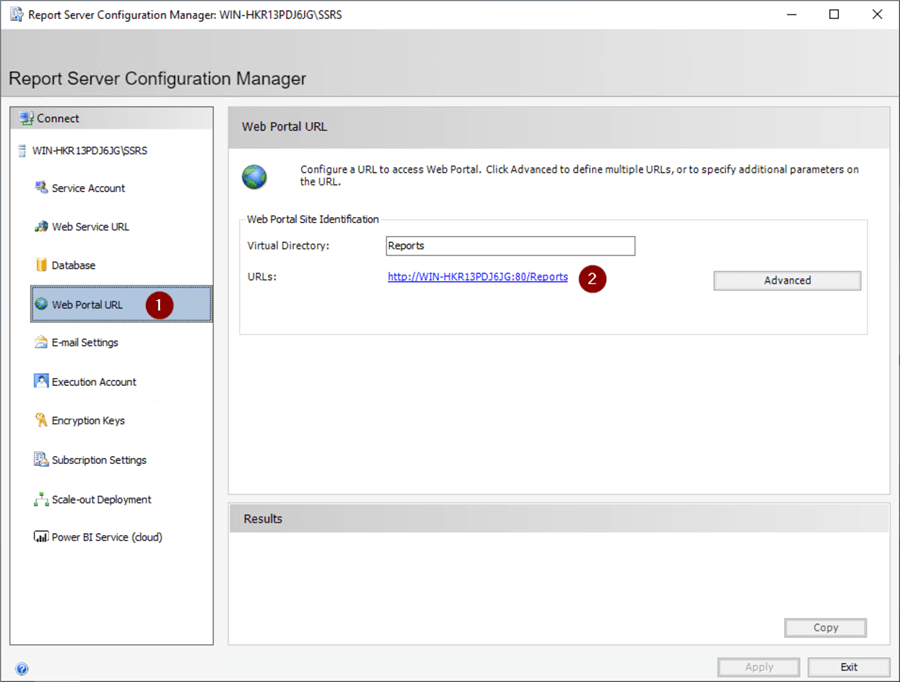Click the Subscription Settings icon
The image size is (900, 682).
pos(41,460)
